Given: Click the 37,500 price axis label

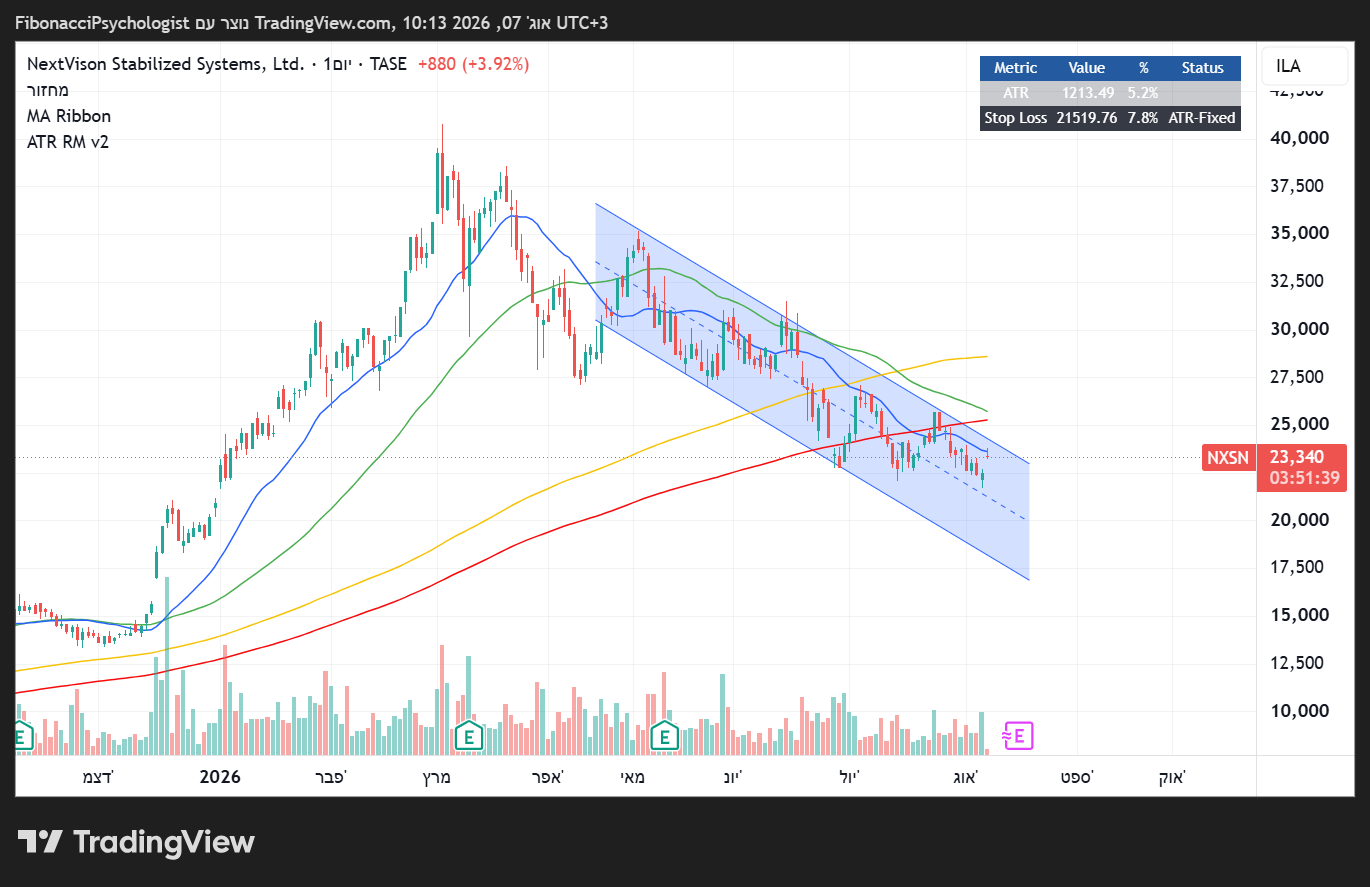Looking at the screenshot, I should (1298, 186).
